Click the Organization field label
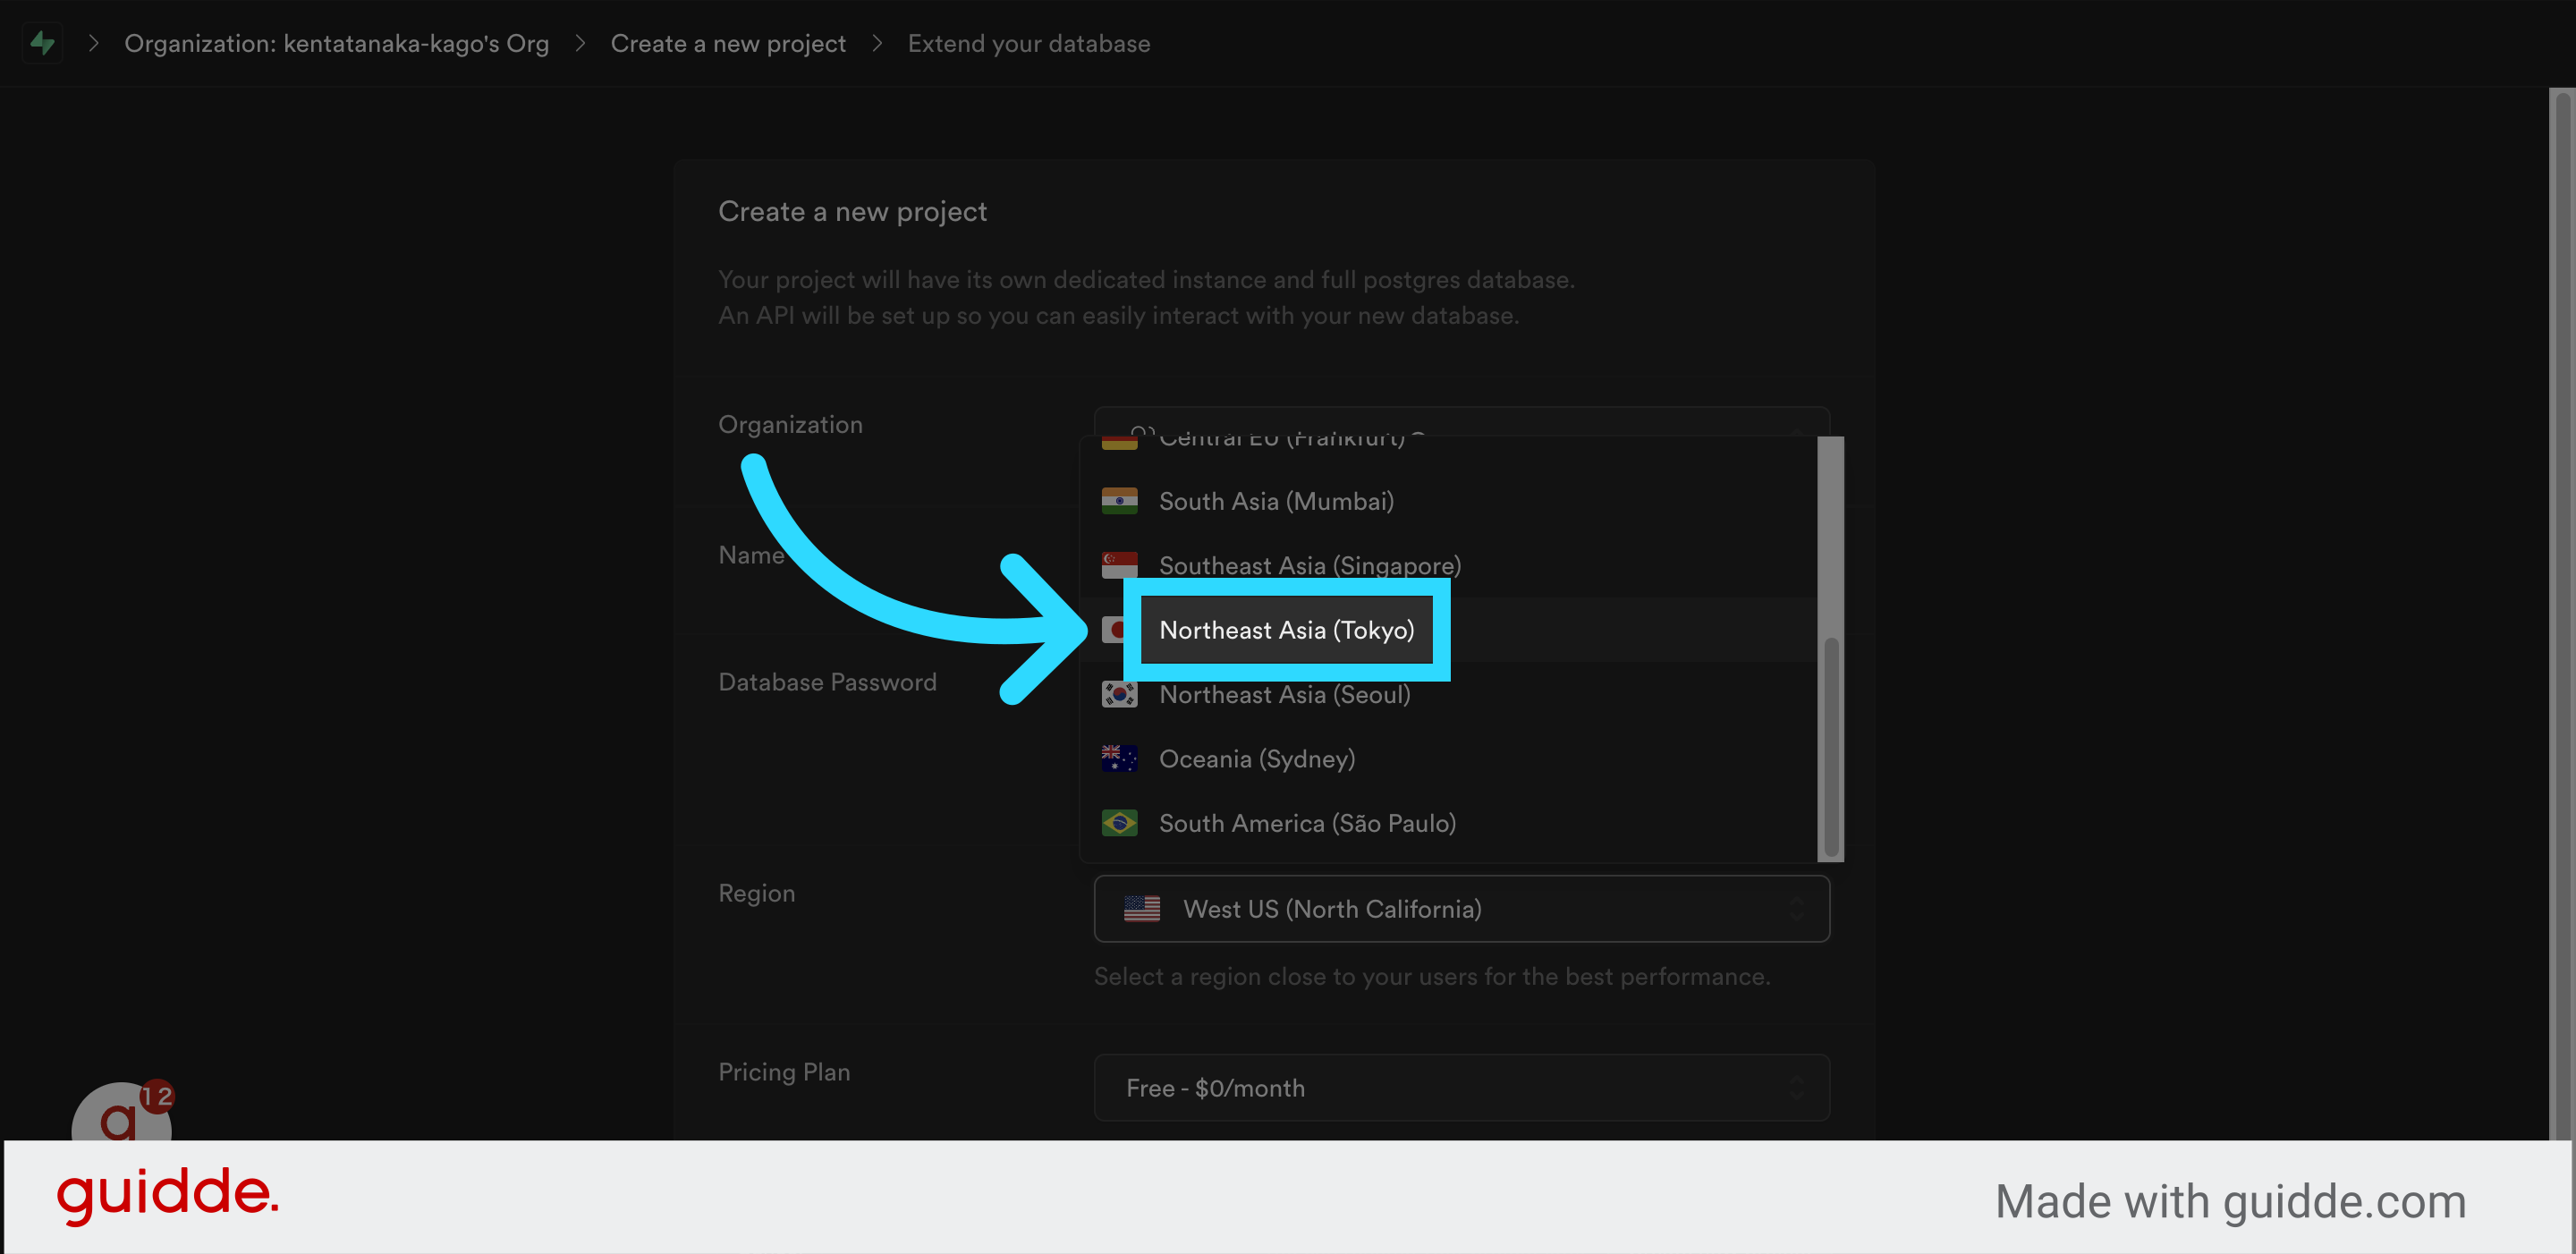This screenshot has width=2576, height=1254. (x=790, y=425)
